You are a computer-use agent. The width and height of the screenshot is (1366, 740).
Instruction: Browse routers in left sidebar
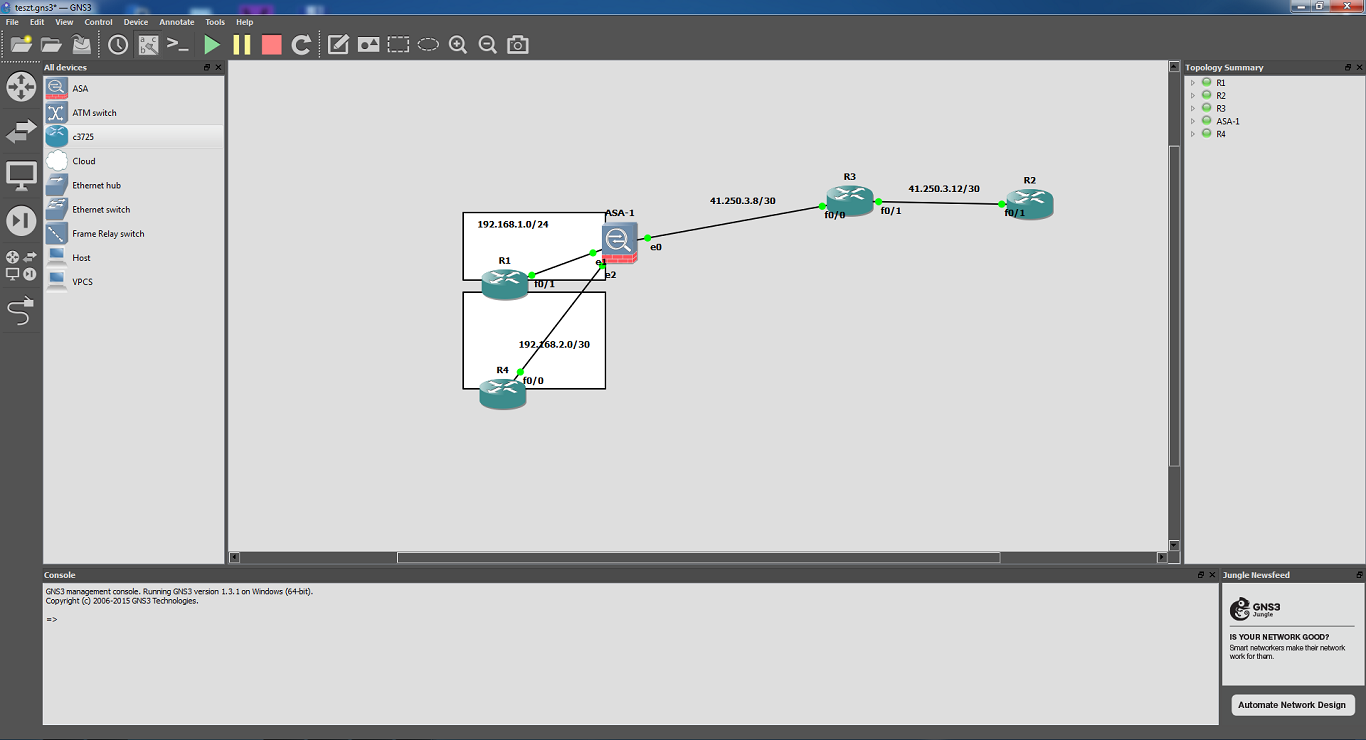coord(21,86)
